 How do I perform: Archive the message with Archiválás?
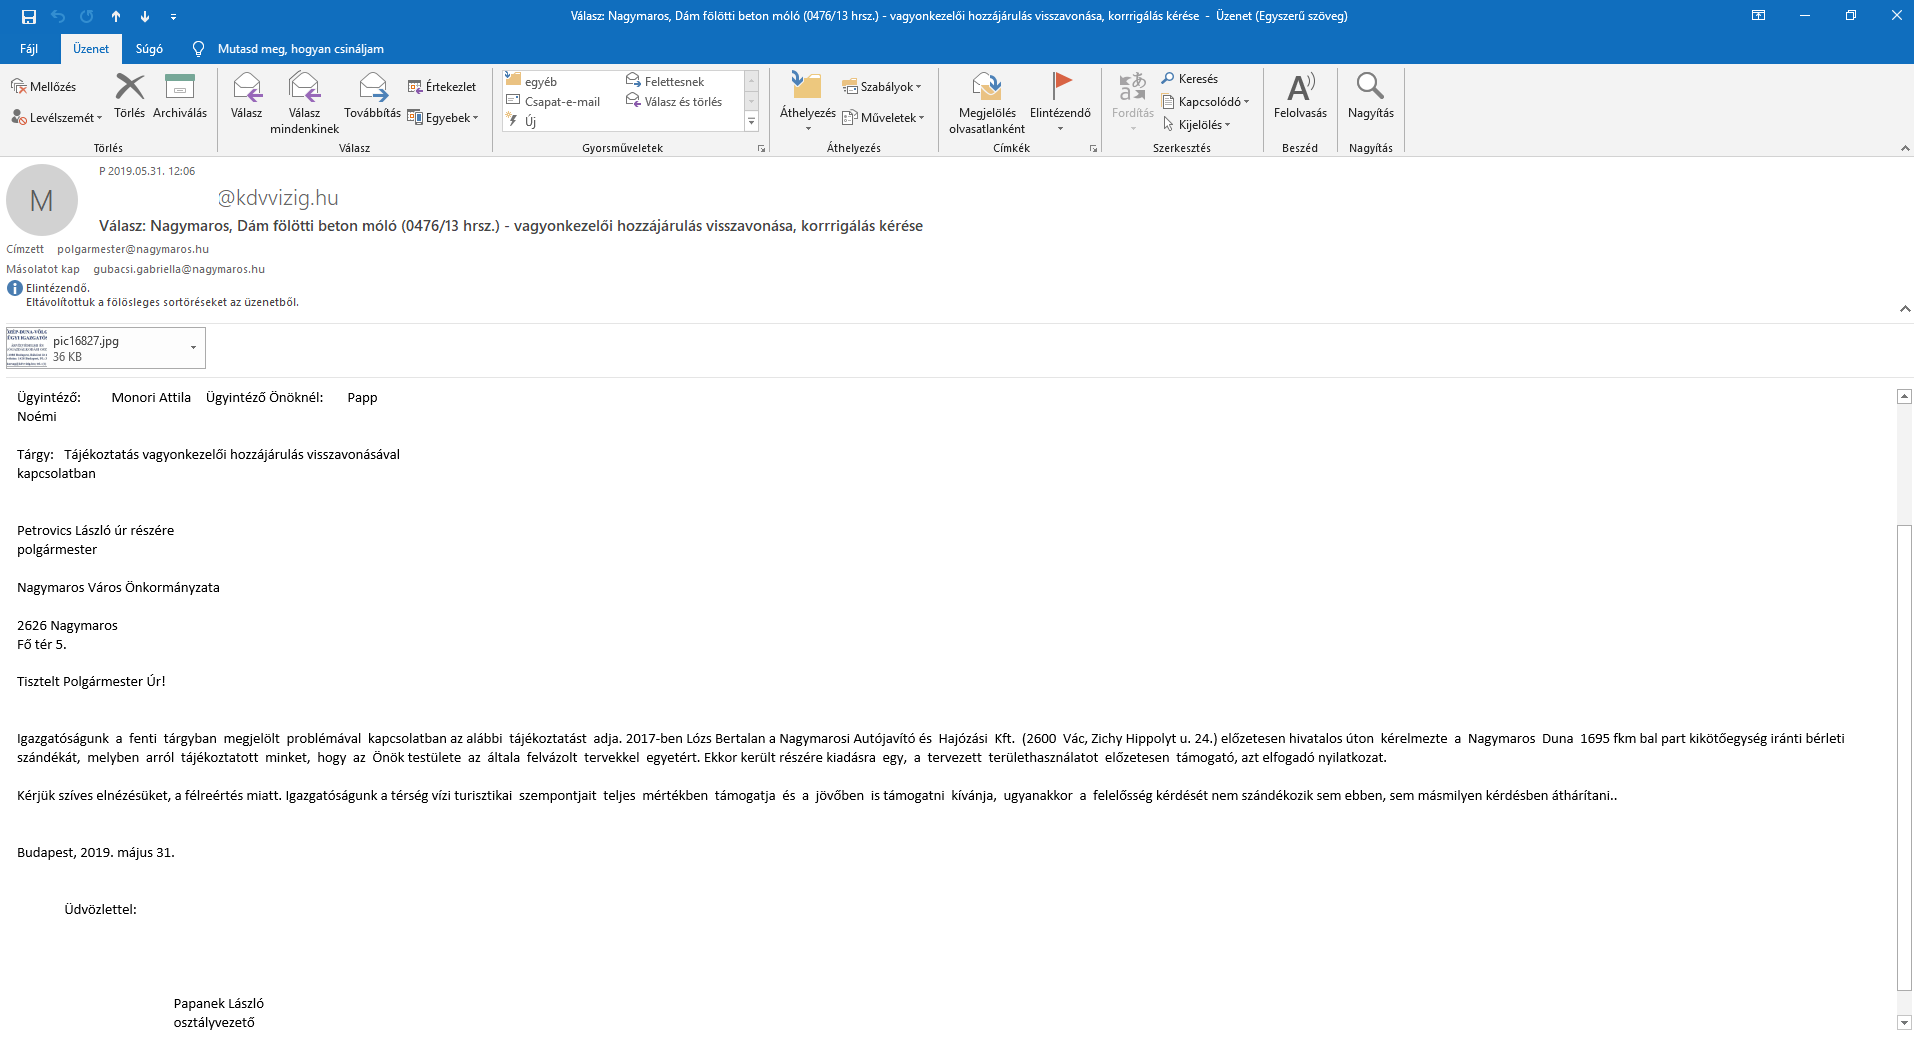(x=180, y=89)
